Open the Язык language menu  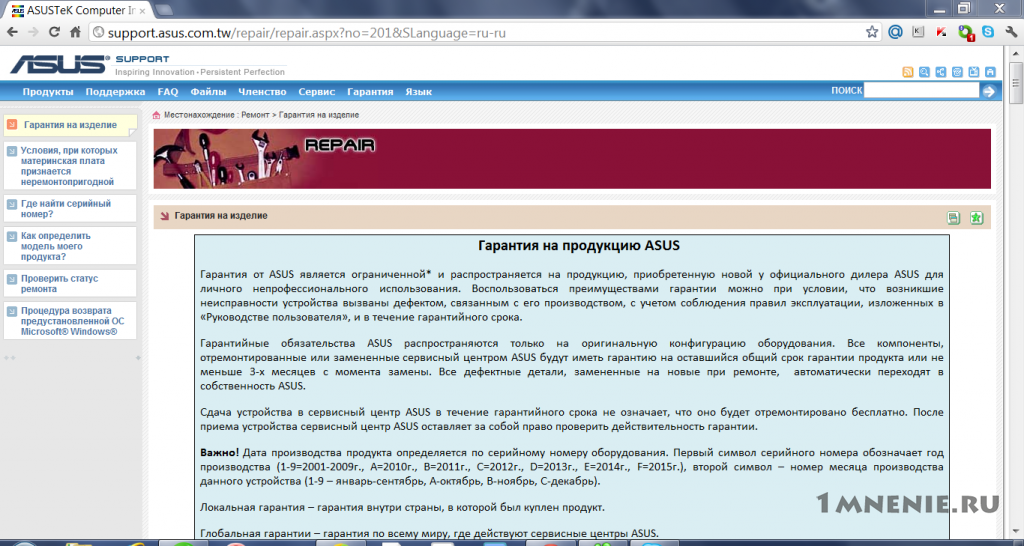[x=418, y=92]
